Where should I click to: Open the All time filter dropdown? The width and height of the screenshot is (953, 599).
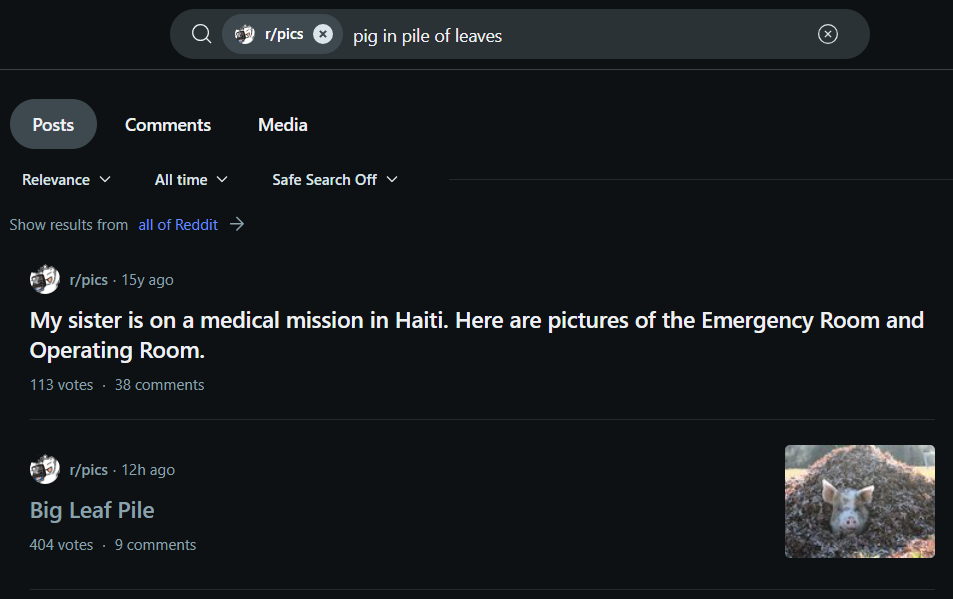191,180
